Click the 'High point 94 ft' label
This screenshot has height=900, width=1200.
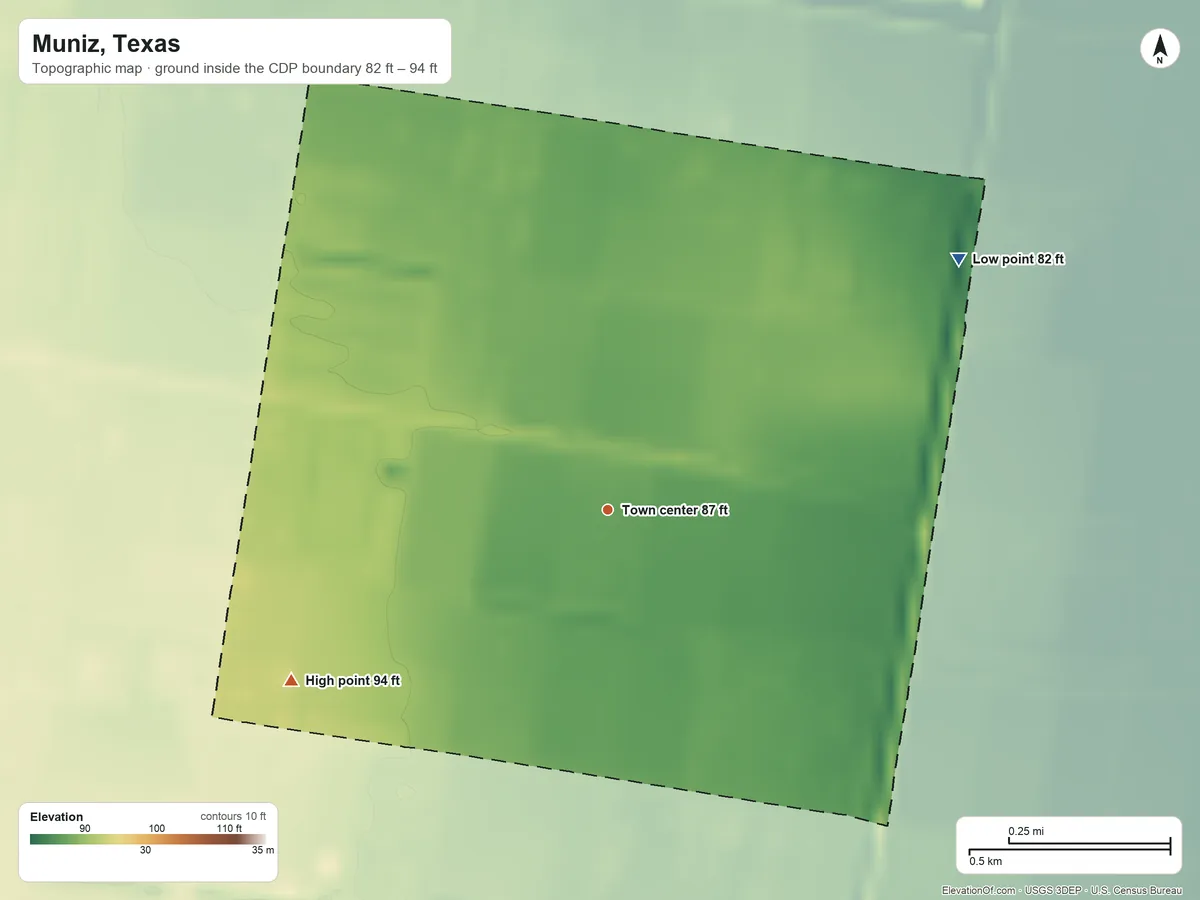pos(352,680)
